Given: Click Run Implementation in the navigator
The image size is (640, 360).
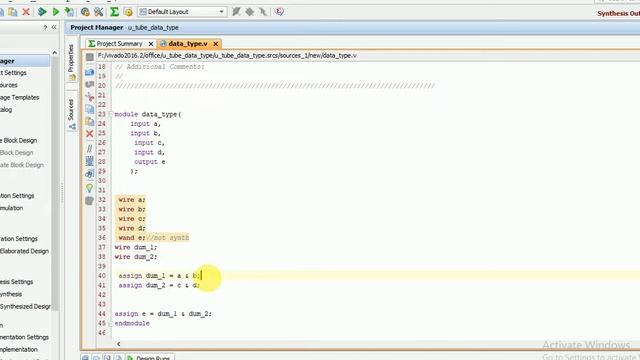Looking at the screenshot, I should click(19, 350).
